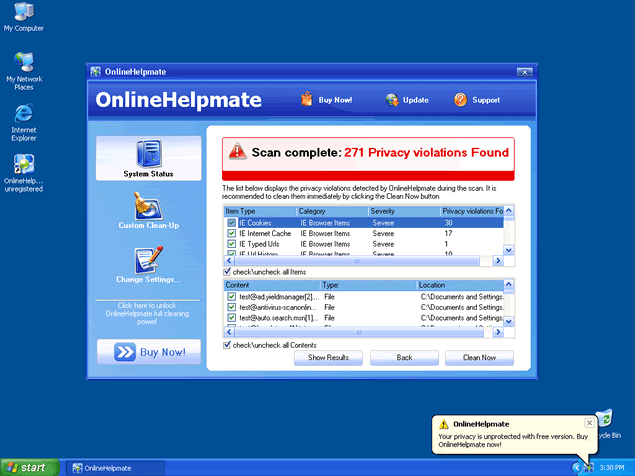The image size is (635, 476).
Task: Click the Update globe icon
Action: click(x=392, y=100)
